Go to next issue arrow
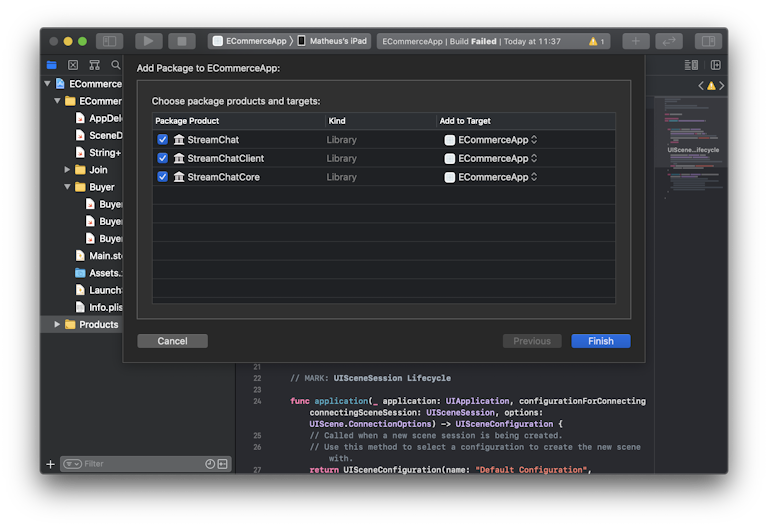Viewport: 768px width, 527px height. (x=721, y=86)
